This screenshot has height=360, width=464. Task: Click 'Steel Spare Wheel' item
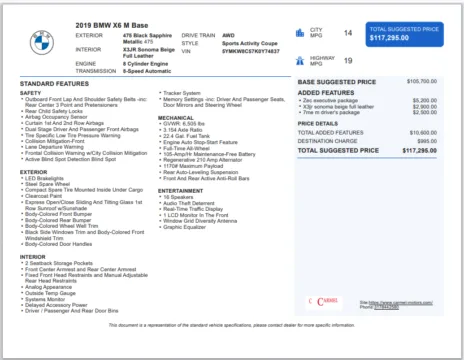47,184
